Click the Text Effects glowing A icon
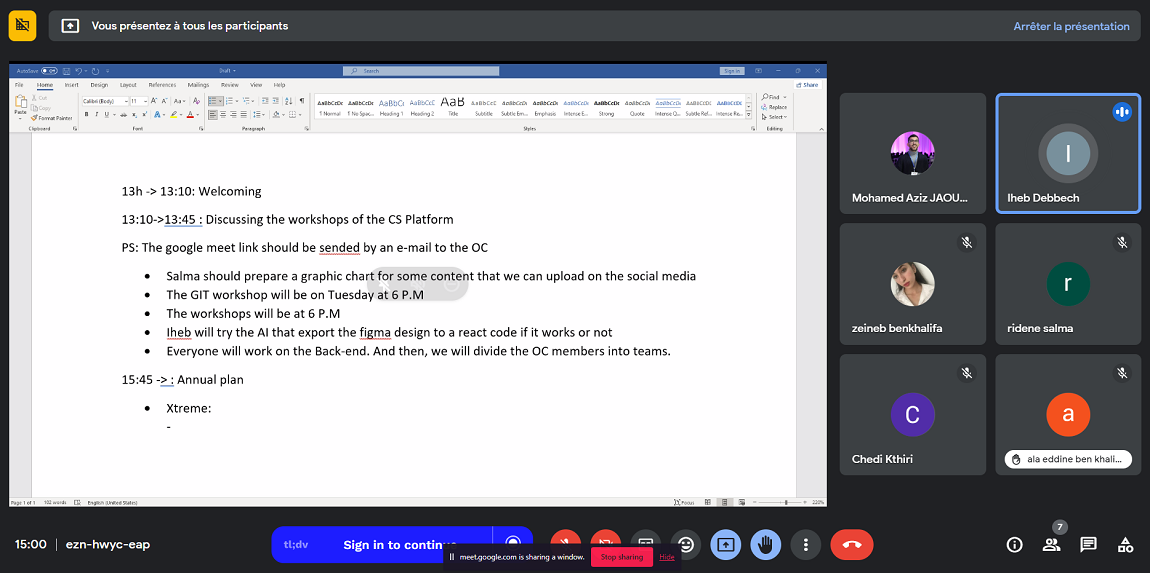Image resolution: width=1150 pixels, height=573 pixels. click(x=157, y=114)
